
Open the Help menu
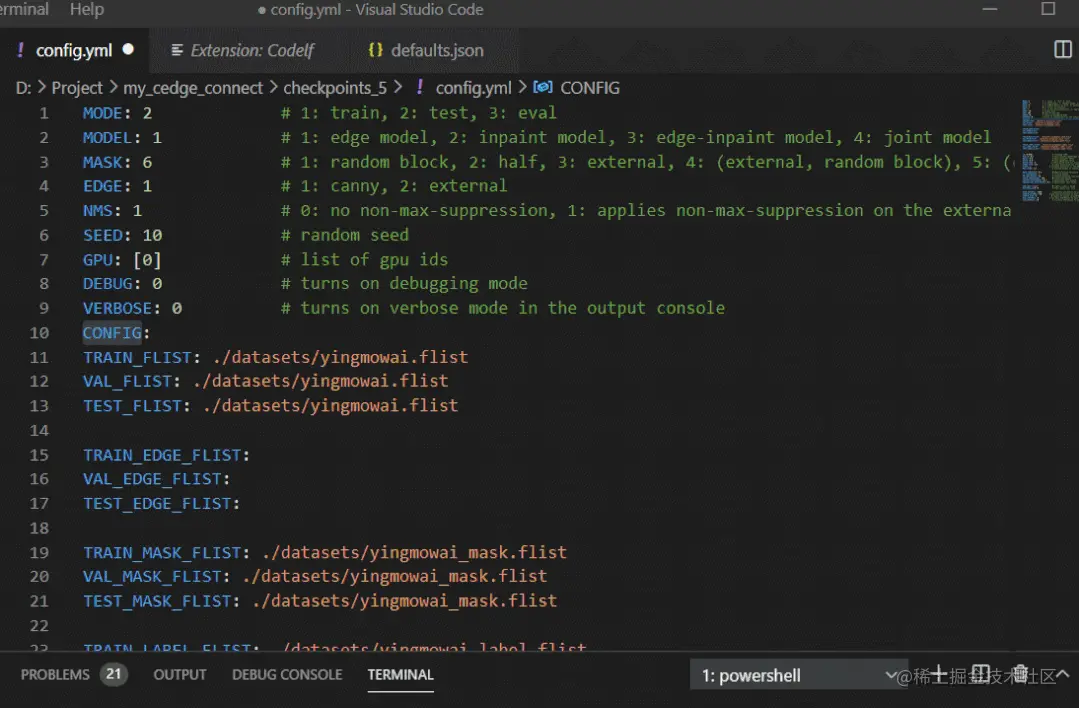click(87, 10)
